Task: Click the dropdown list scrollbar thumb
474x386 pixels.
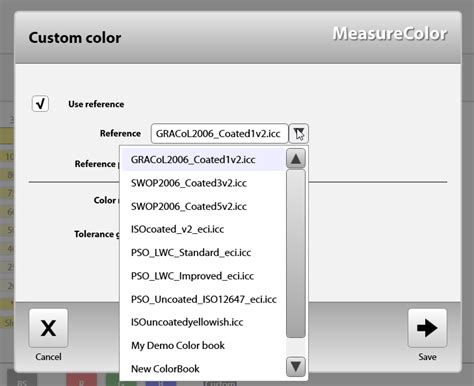Action: coord(296,254)
